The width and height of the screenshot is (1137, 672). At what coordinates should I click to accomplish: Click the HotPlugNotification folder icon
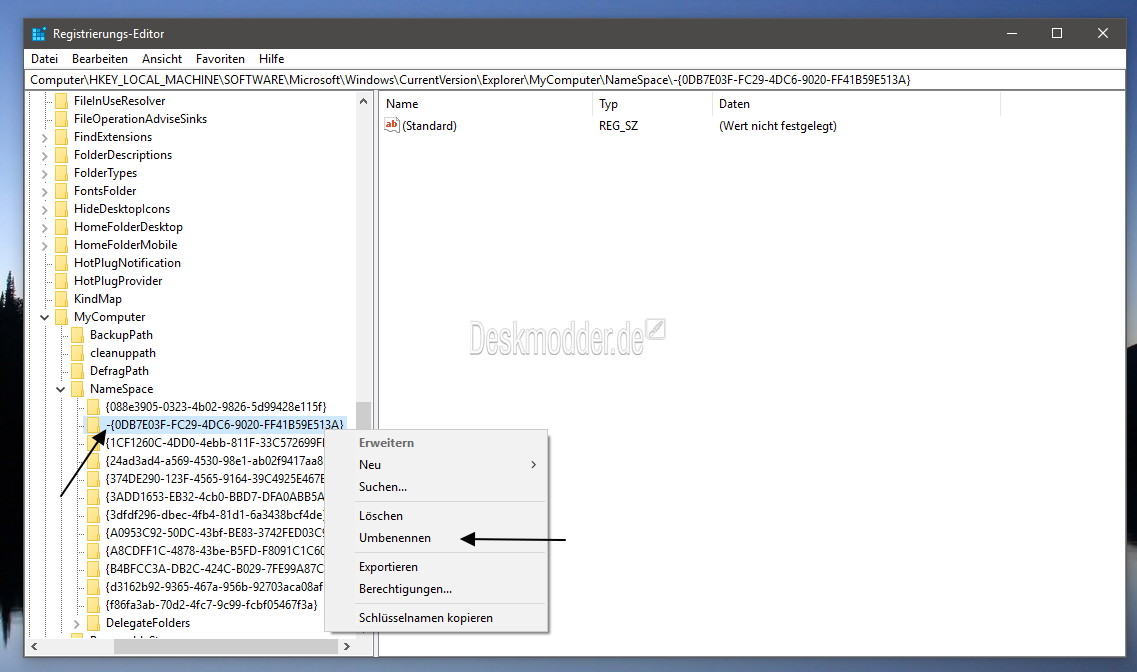pos(62,262)
